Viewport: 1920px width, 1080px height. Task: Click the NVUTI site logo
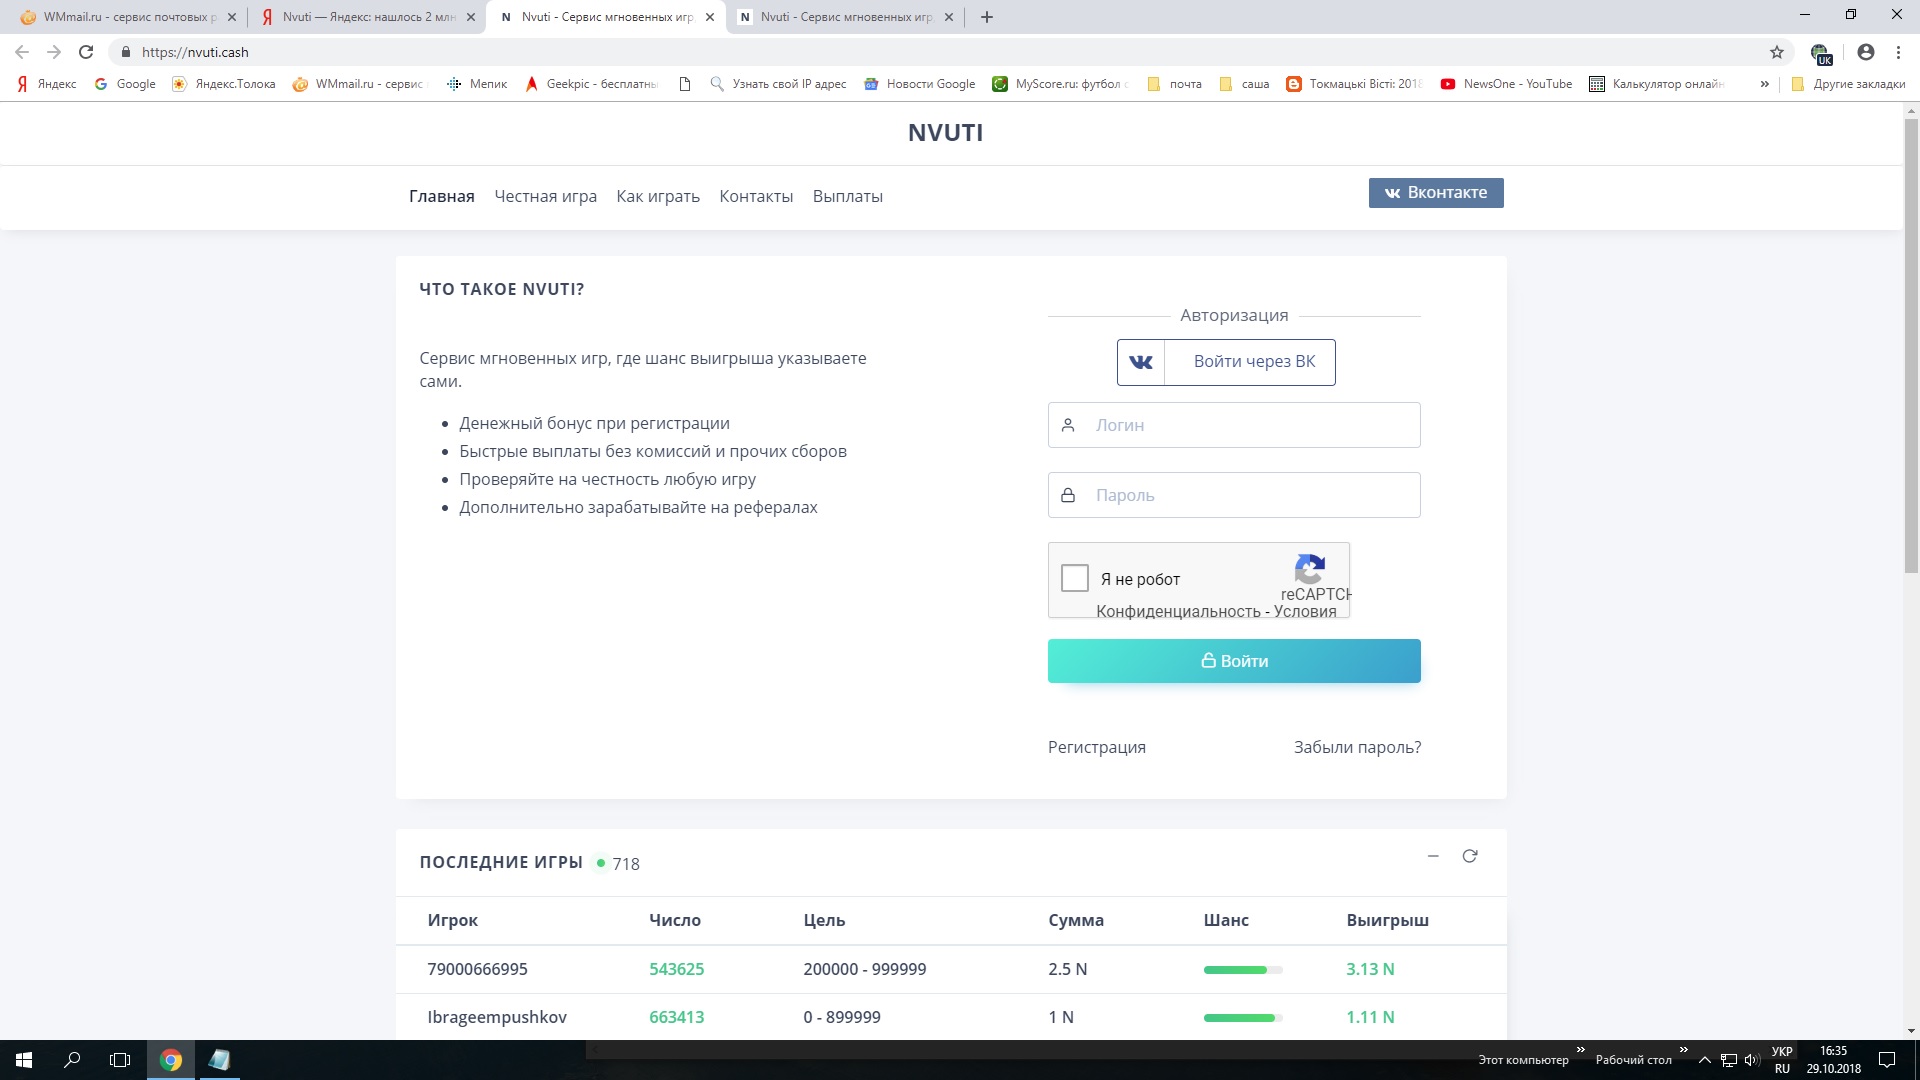945,133
